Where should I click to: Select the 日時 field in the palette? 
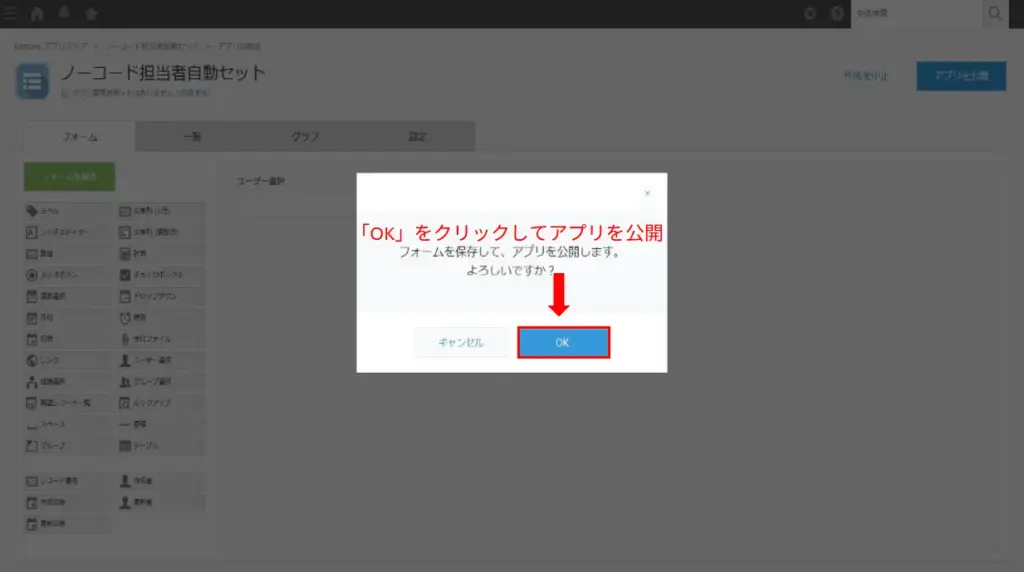(x=68, y=339)
